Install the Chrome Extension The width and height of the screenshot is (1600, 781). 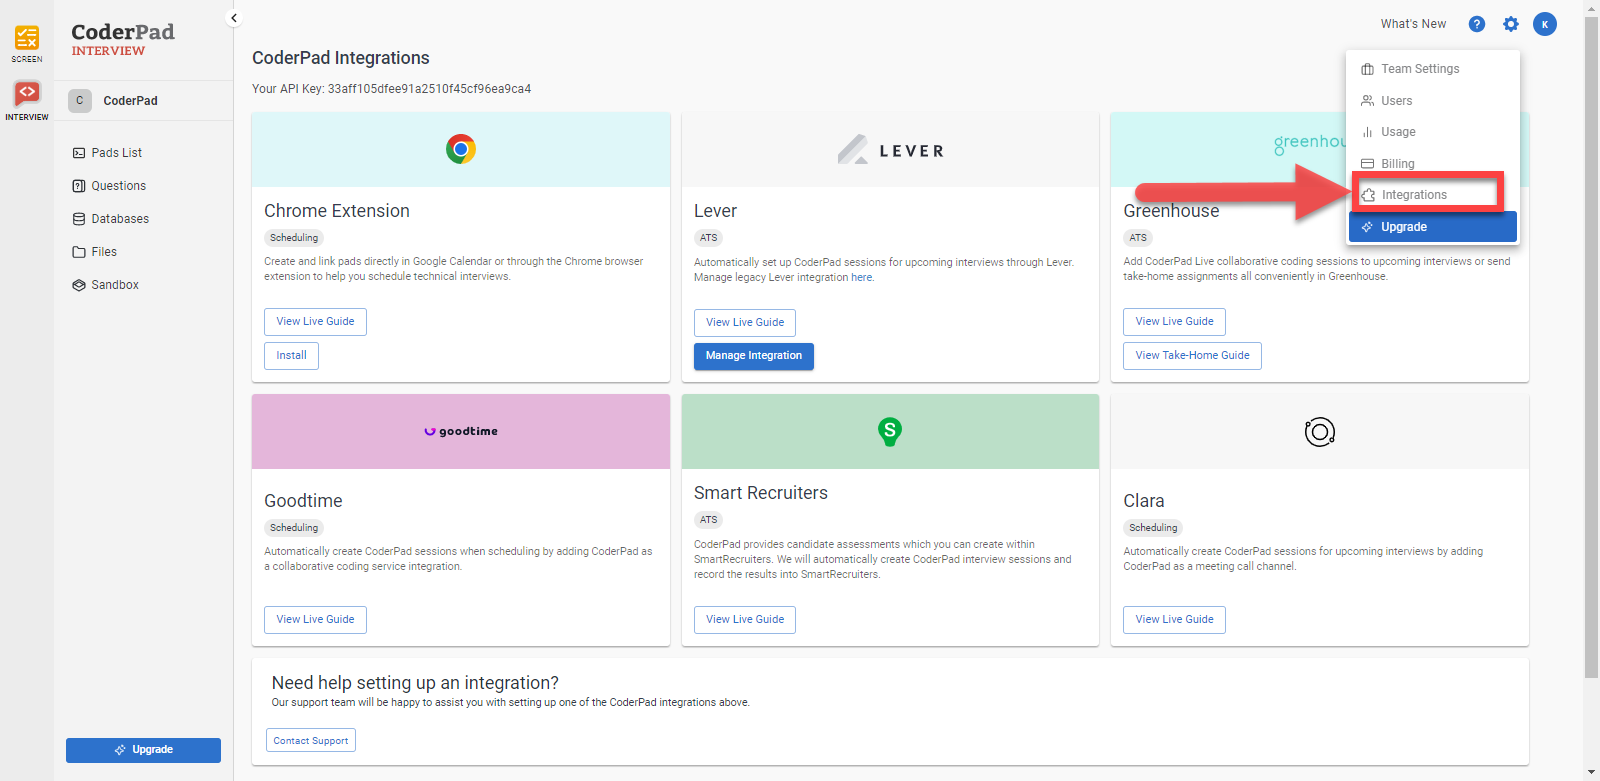point(291,356)
